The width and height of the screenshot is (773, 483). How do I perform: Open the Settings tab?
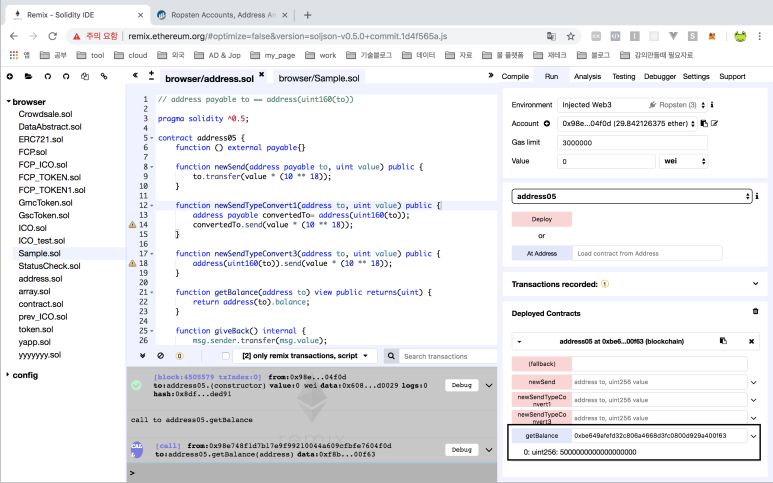point(696,76)
